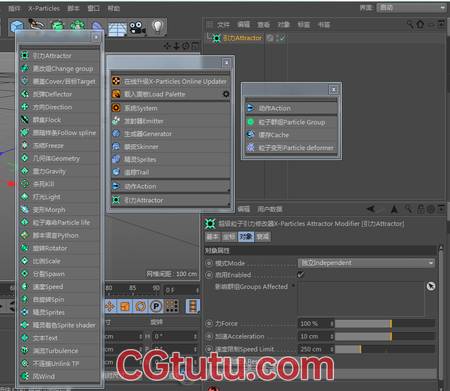450x391 pixels.
Task: Toggle the Enabled checkbox
Action: click(300, 275)
